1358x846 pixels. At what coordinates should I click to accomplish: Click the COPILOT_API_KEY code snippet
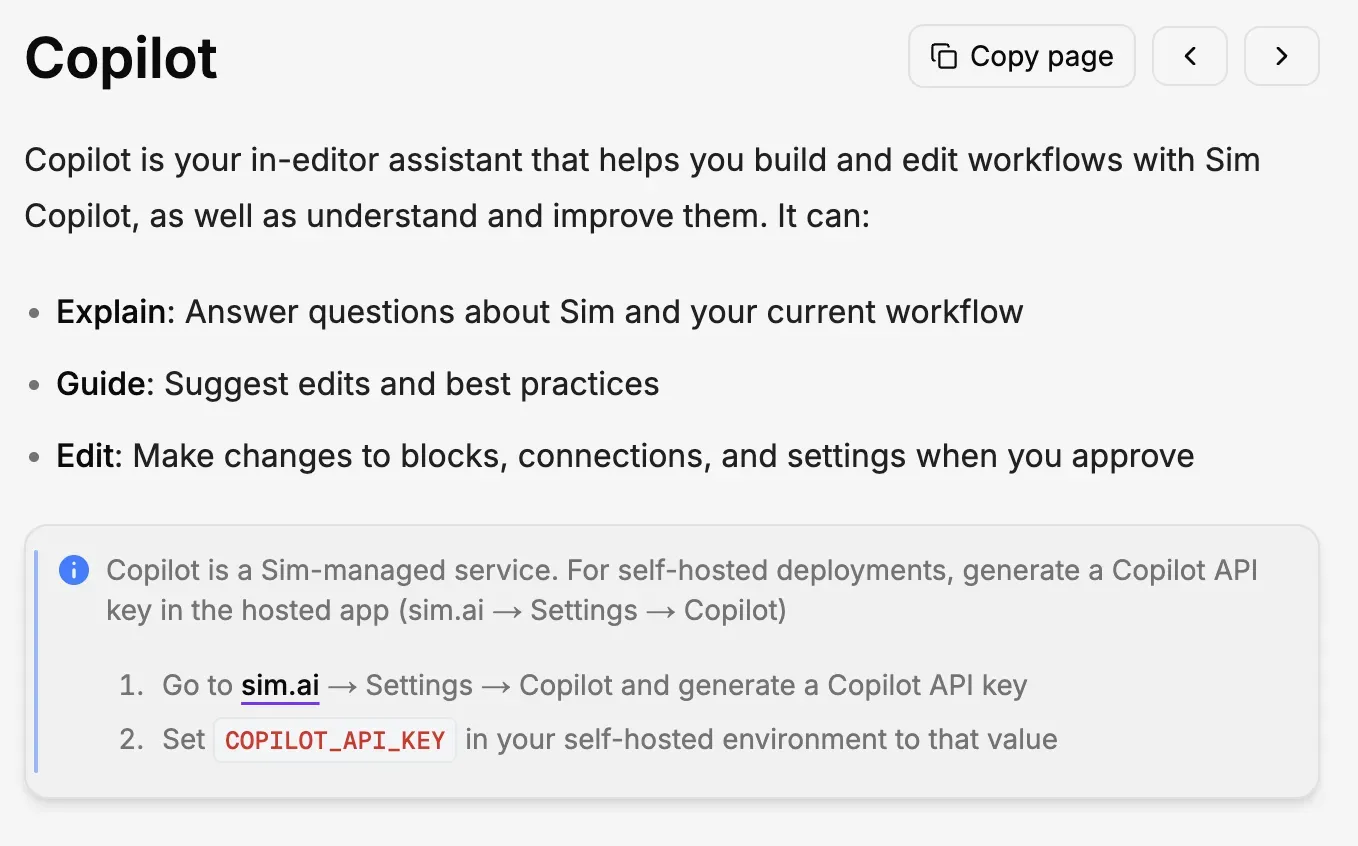point(335,741)
